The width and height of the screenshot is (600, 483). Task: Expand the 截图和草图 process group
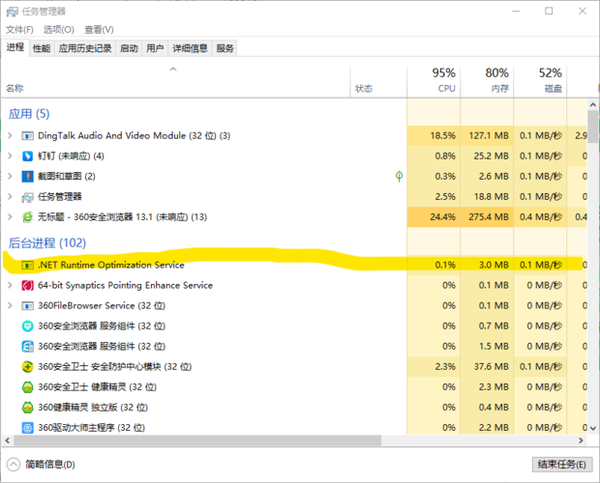tap(10, 176)
